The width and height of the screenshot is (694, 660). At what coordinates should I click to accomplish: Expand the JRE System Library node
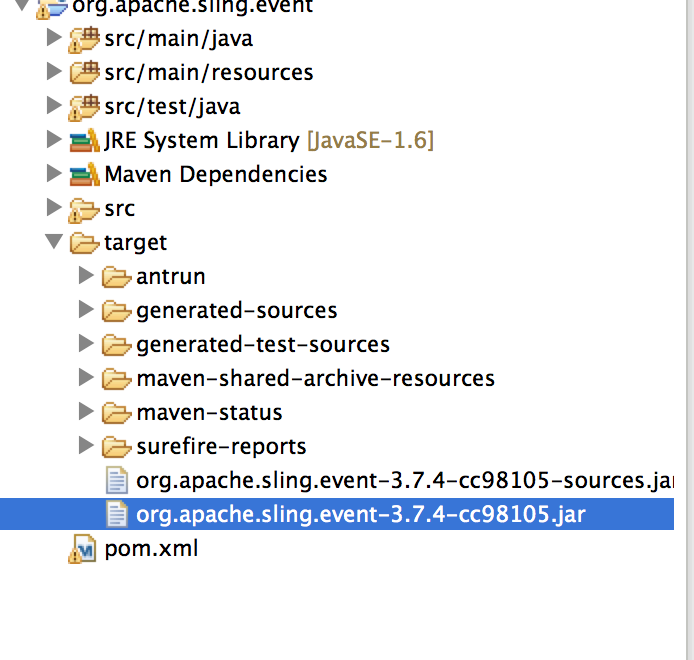click(54, 139)
